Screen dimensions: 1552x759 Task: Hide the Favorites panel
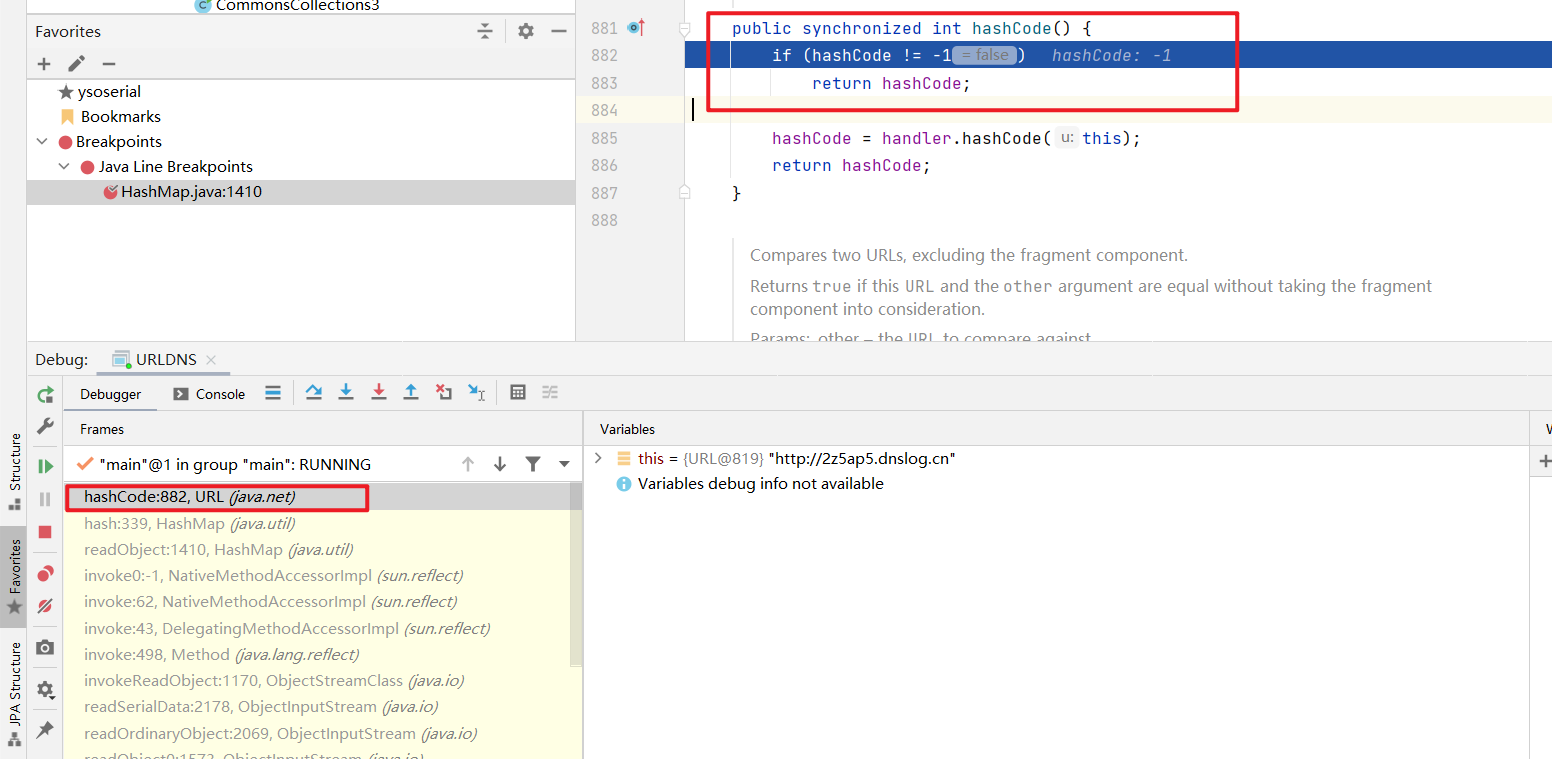(x=559, y=32)
